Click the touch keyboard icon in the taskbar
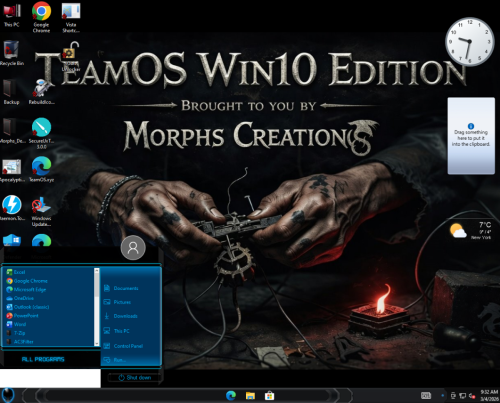Screen dimensions: 500x403 pyautogui.click(x=426, y=396)
